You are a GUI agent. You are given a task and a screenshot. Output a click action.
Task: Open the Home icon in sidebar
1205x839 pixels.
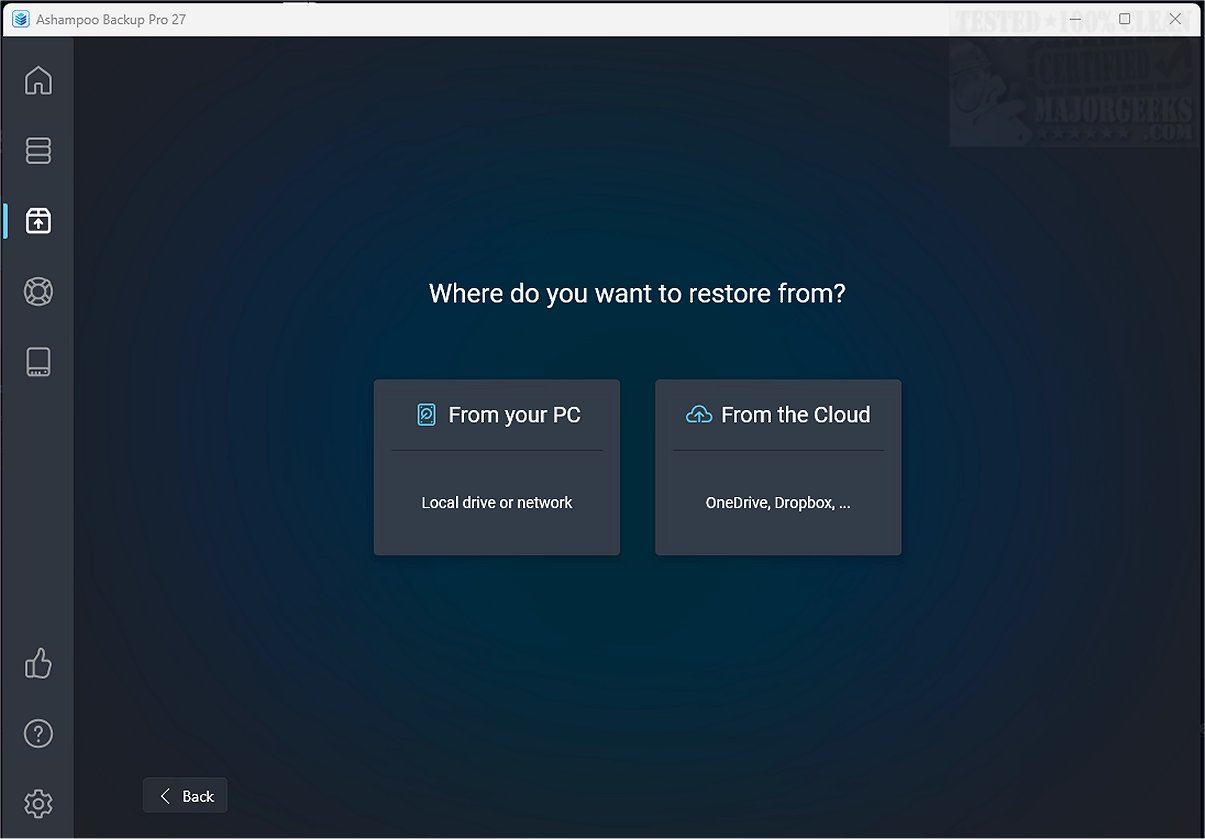click(38, 80)
